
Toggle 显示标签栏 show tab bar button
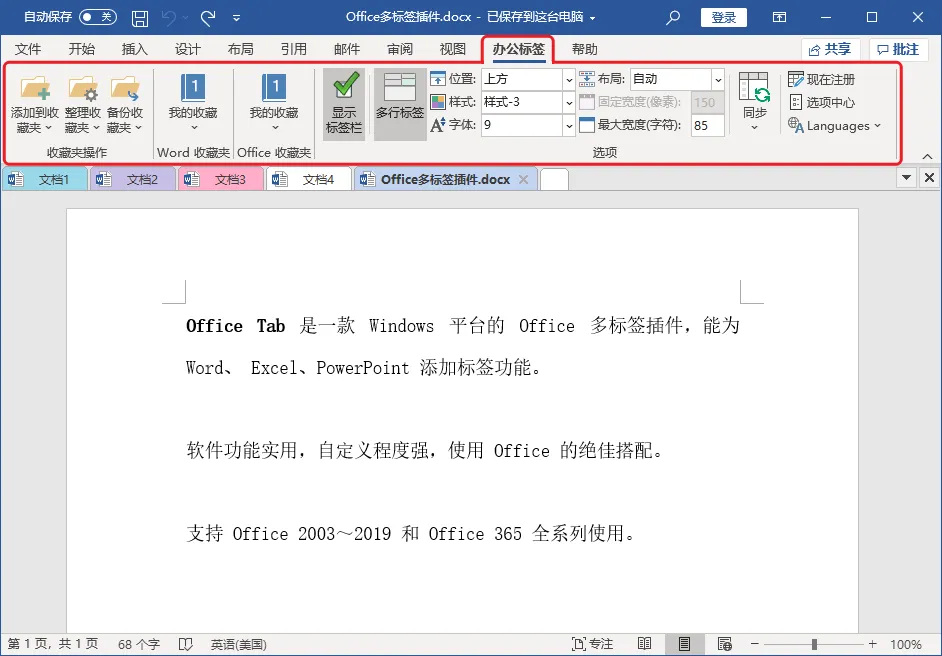point(344,104)
